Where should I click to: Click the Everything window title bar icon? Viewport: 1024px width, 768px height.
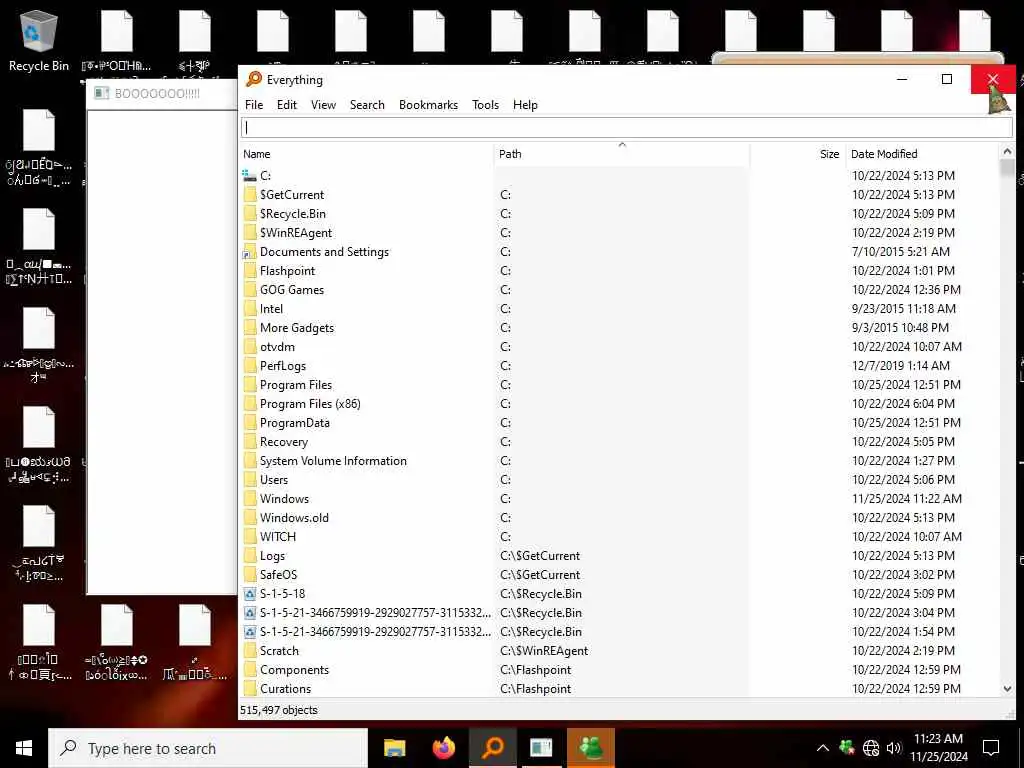(x=253, y=80)
